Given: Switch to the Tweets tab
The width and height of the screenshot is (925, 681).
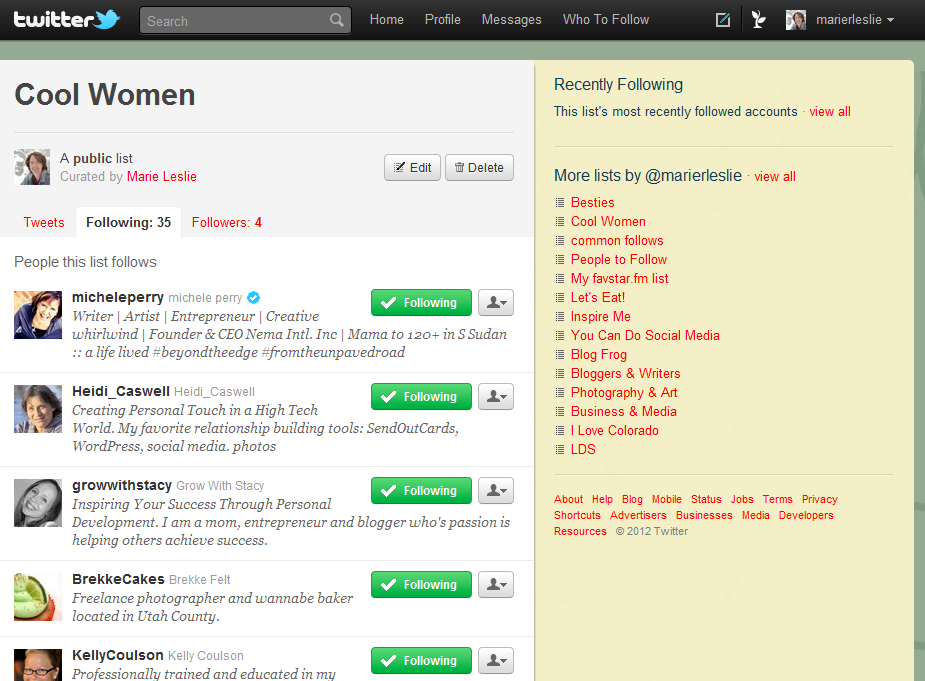Looking at the screenshot, I should pos(44,223).
